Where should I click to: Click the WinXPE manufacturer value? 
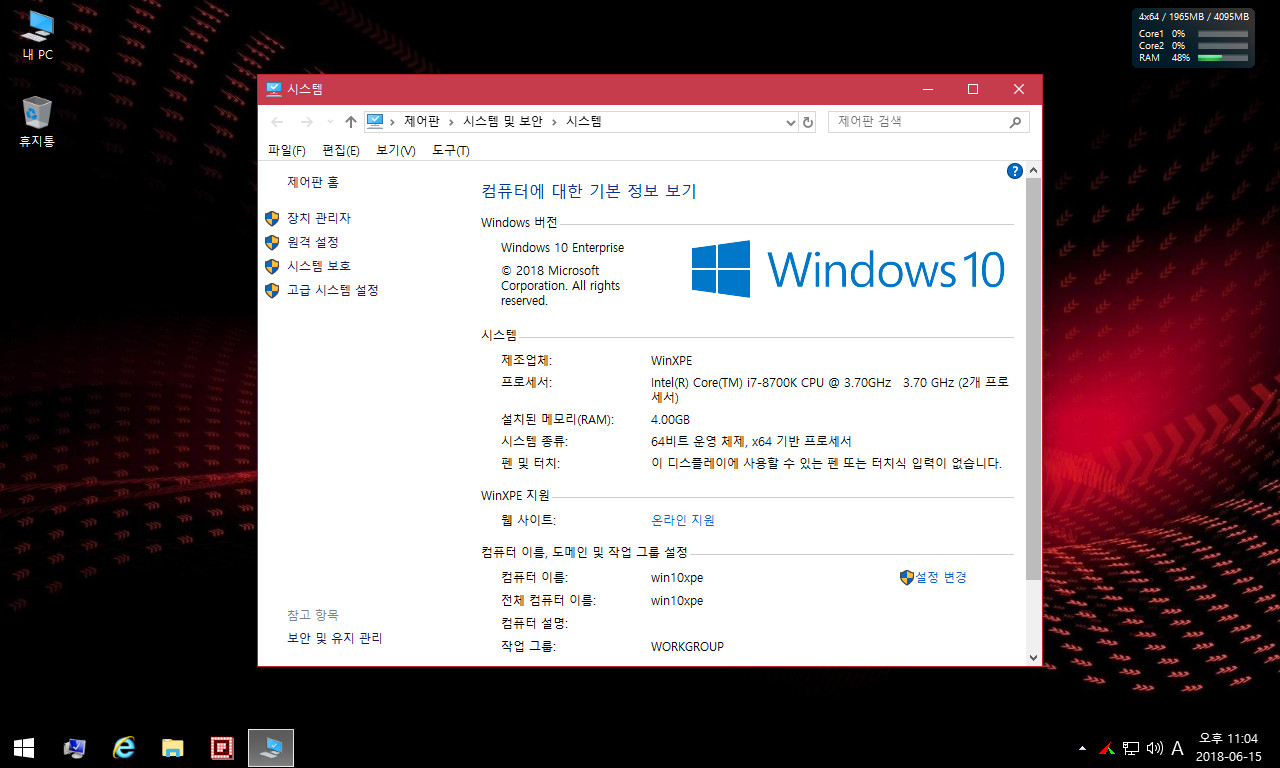tap(671, 361)
